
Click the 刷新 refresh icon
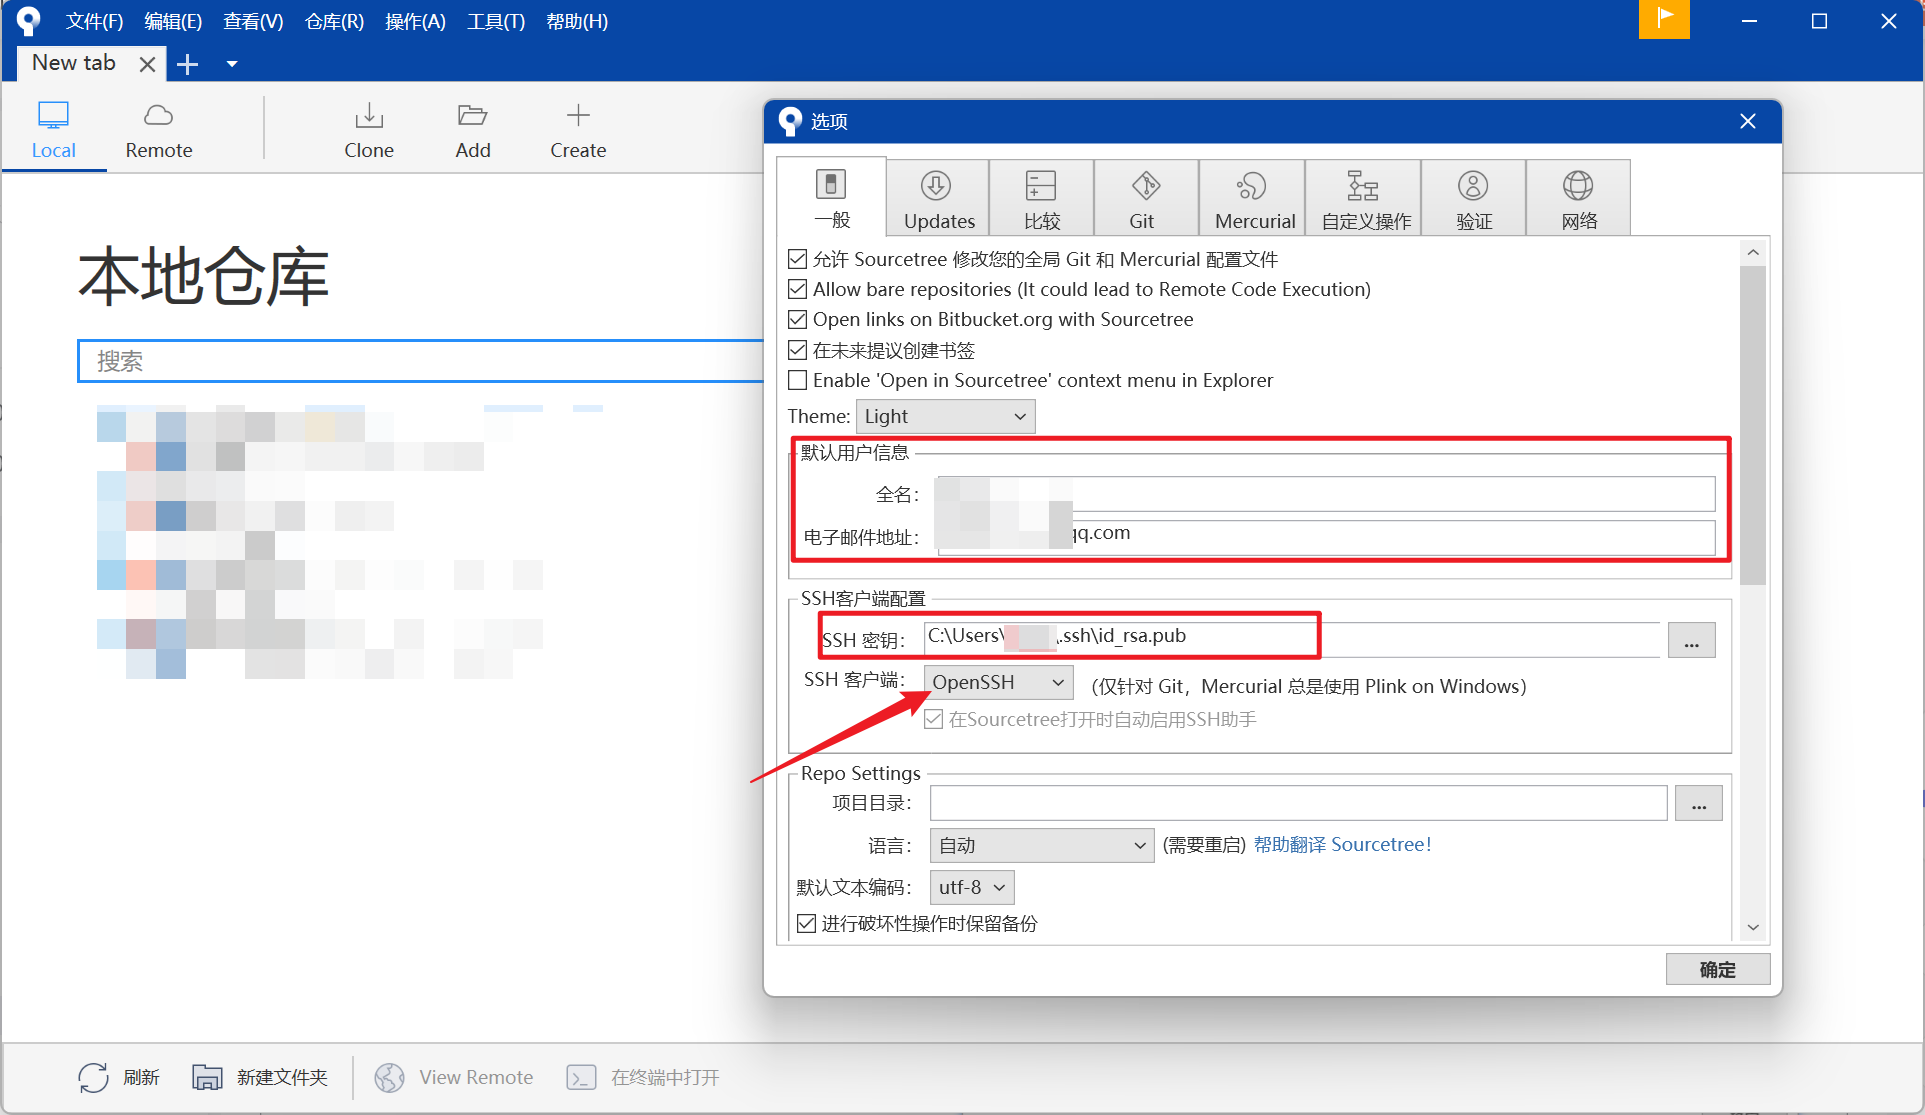[94, 1077]
